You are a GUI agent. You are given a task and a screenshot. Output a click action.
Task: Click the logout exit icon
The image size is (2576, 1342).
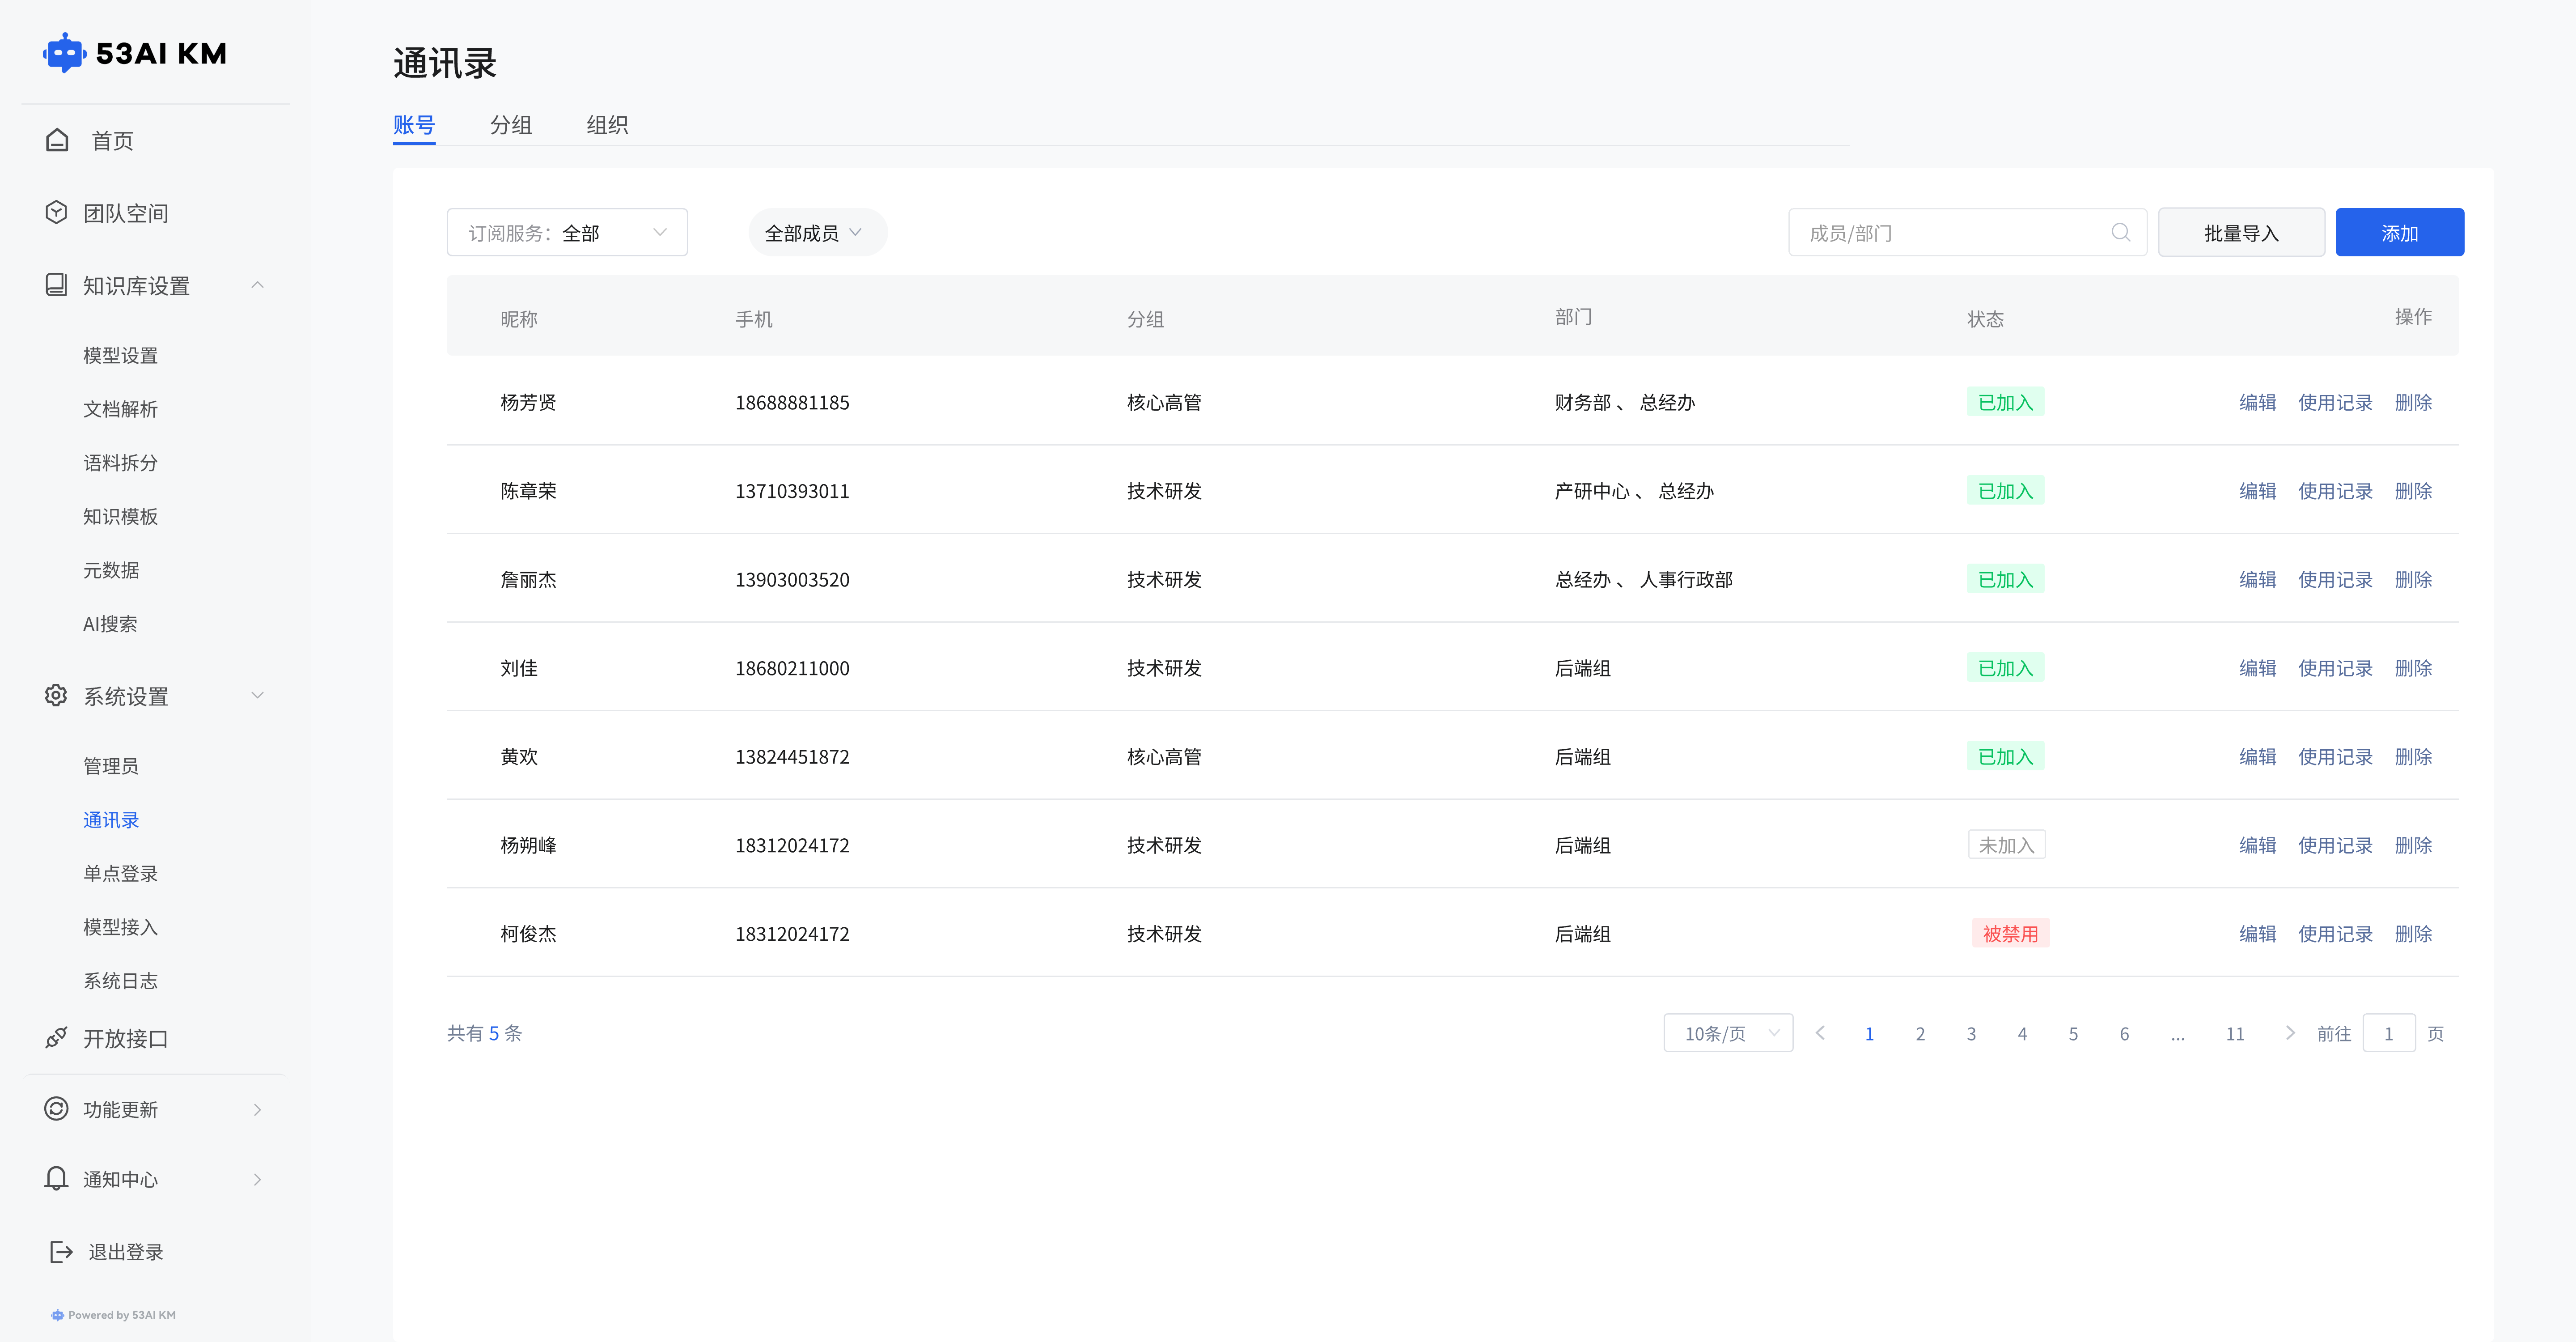pyautogui.click(x=61, y=1251)
